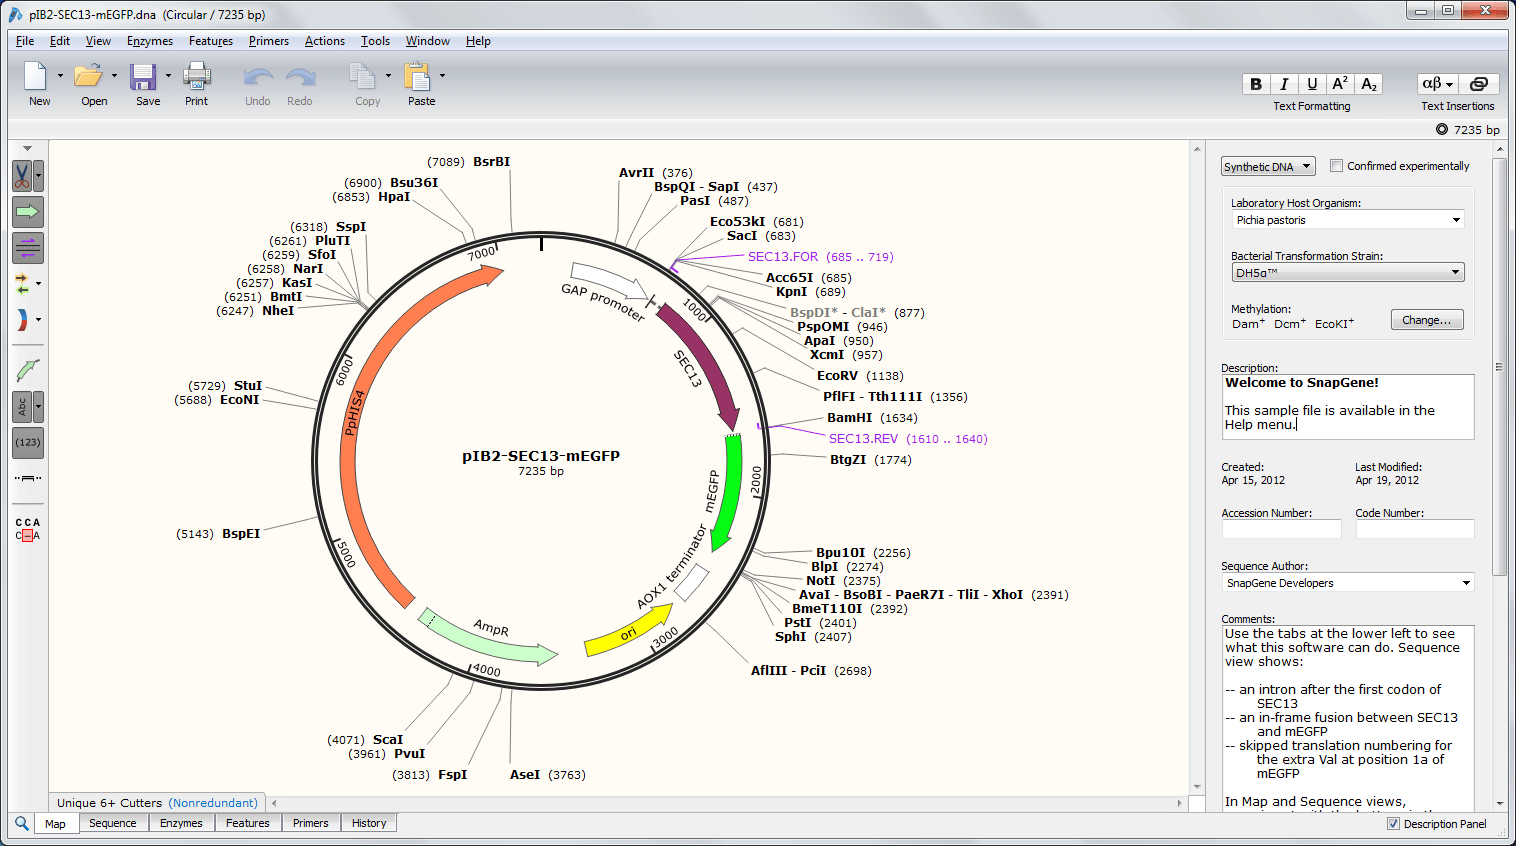Image resolution: width=1516 pixels, height=846 pixels.
Task: Click the Save disk icon
Action: click(143, 76)
